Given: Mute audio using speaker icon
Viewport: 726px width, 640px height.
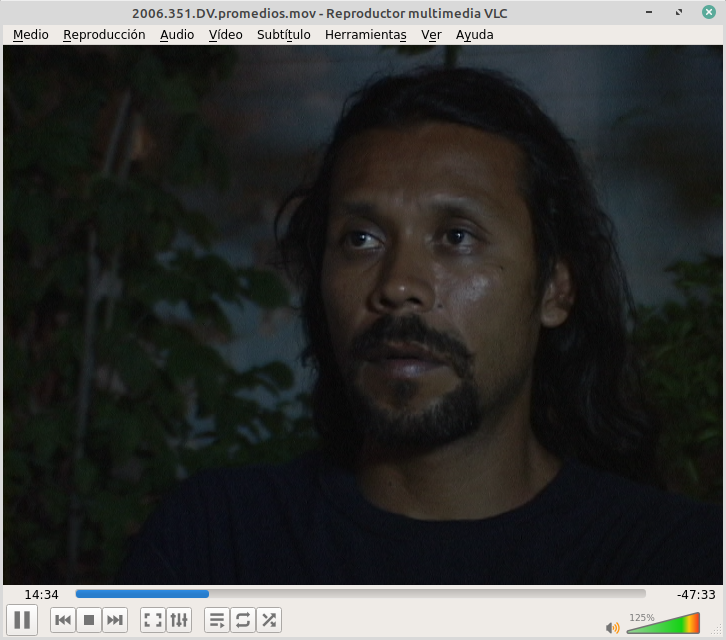Looking at the screenshot, I should pyautogui.click(x=612, y=627).
